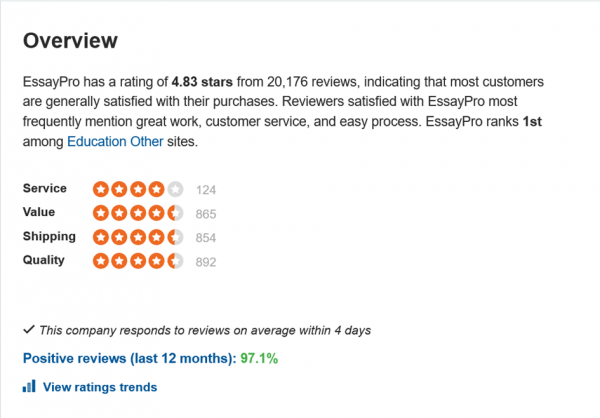
Task: Click the 865 Value review count
Action: tap(206, 214)
